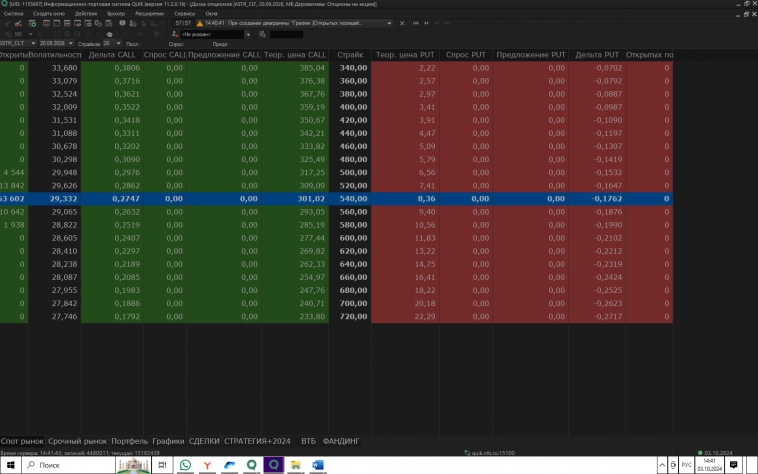This screenshot has height=474, width=758.
Task: Expand the diagram message dropdown in toolbar
Action: 388,22
